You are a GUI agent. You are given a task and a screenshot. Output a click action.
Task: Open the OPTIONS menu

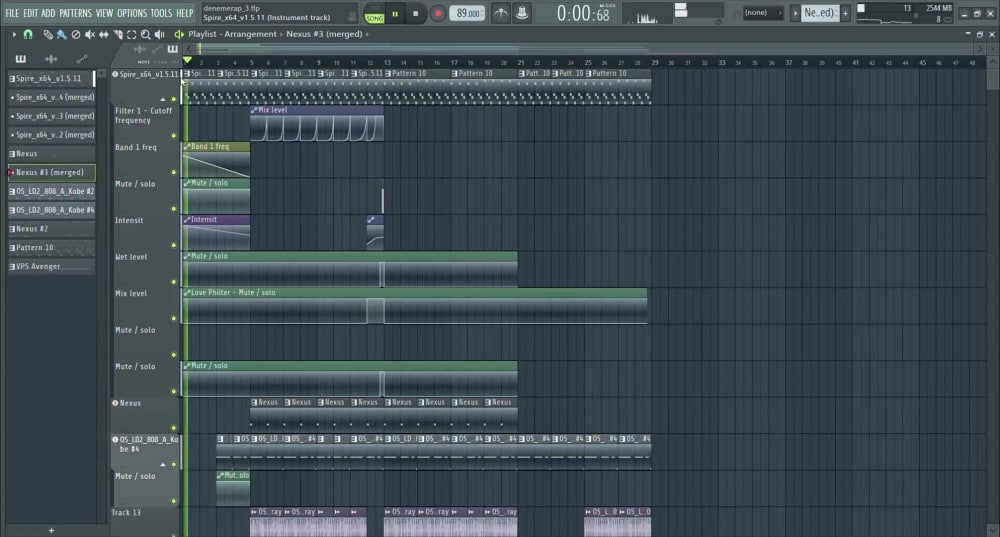pyautogui.click(x=132, y=13)
